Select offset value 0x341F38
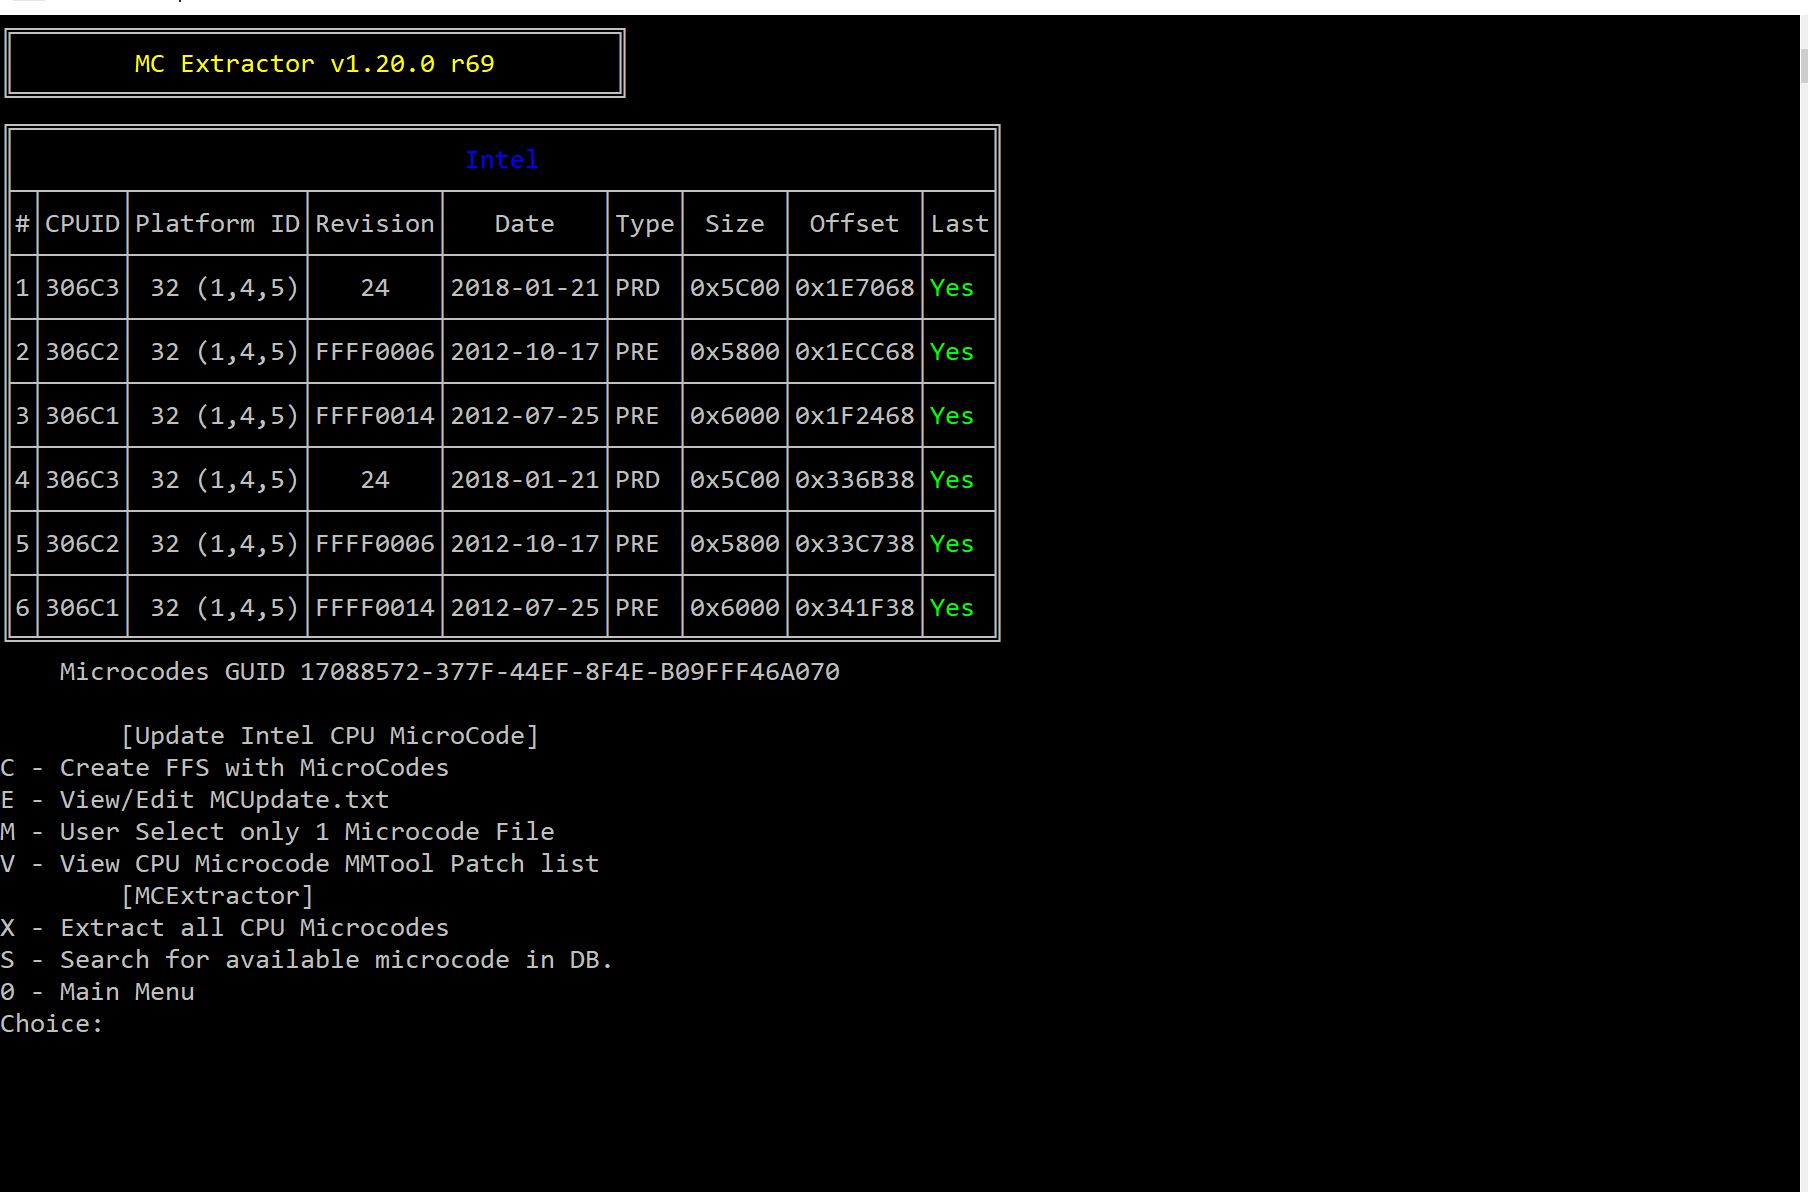Image resolution: width=1808 pixels, height=1192 pixels. click(855, 608)
